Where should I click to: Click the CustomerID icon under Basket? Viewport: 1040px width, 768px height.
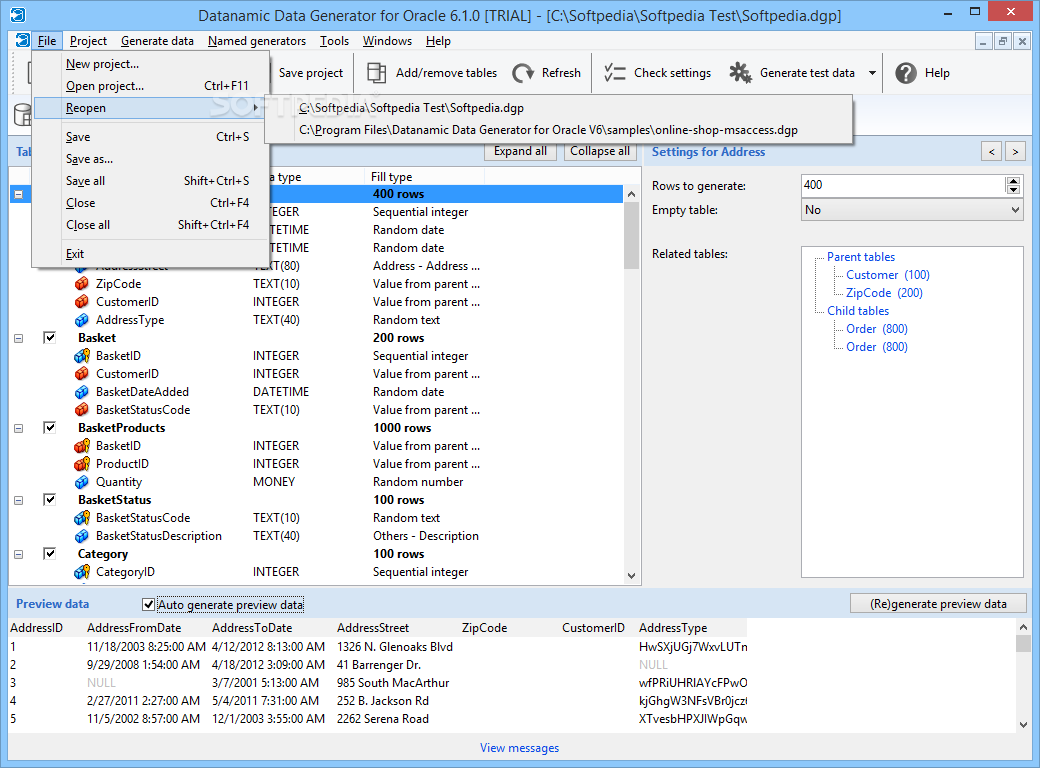pos(82,374)
